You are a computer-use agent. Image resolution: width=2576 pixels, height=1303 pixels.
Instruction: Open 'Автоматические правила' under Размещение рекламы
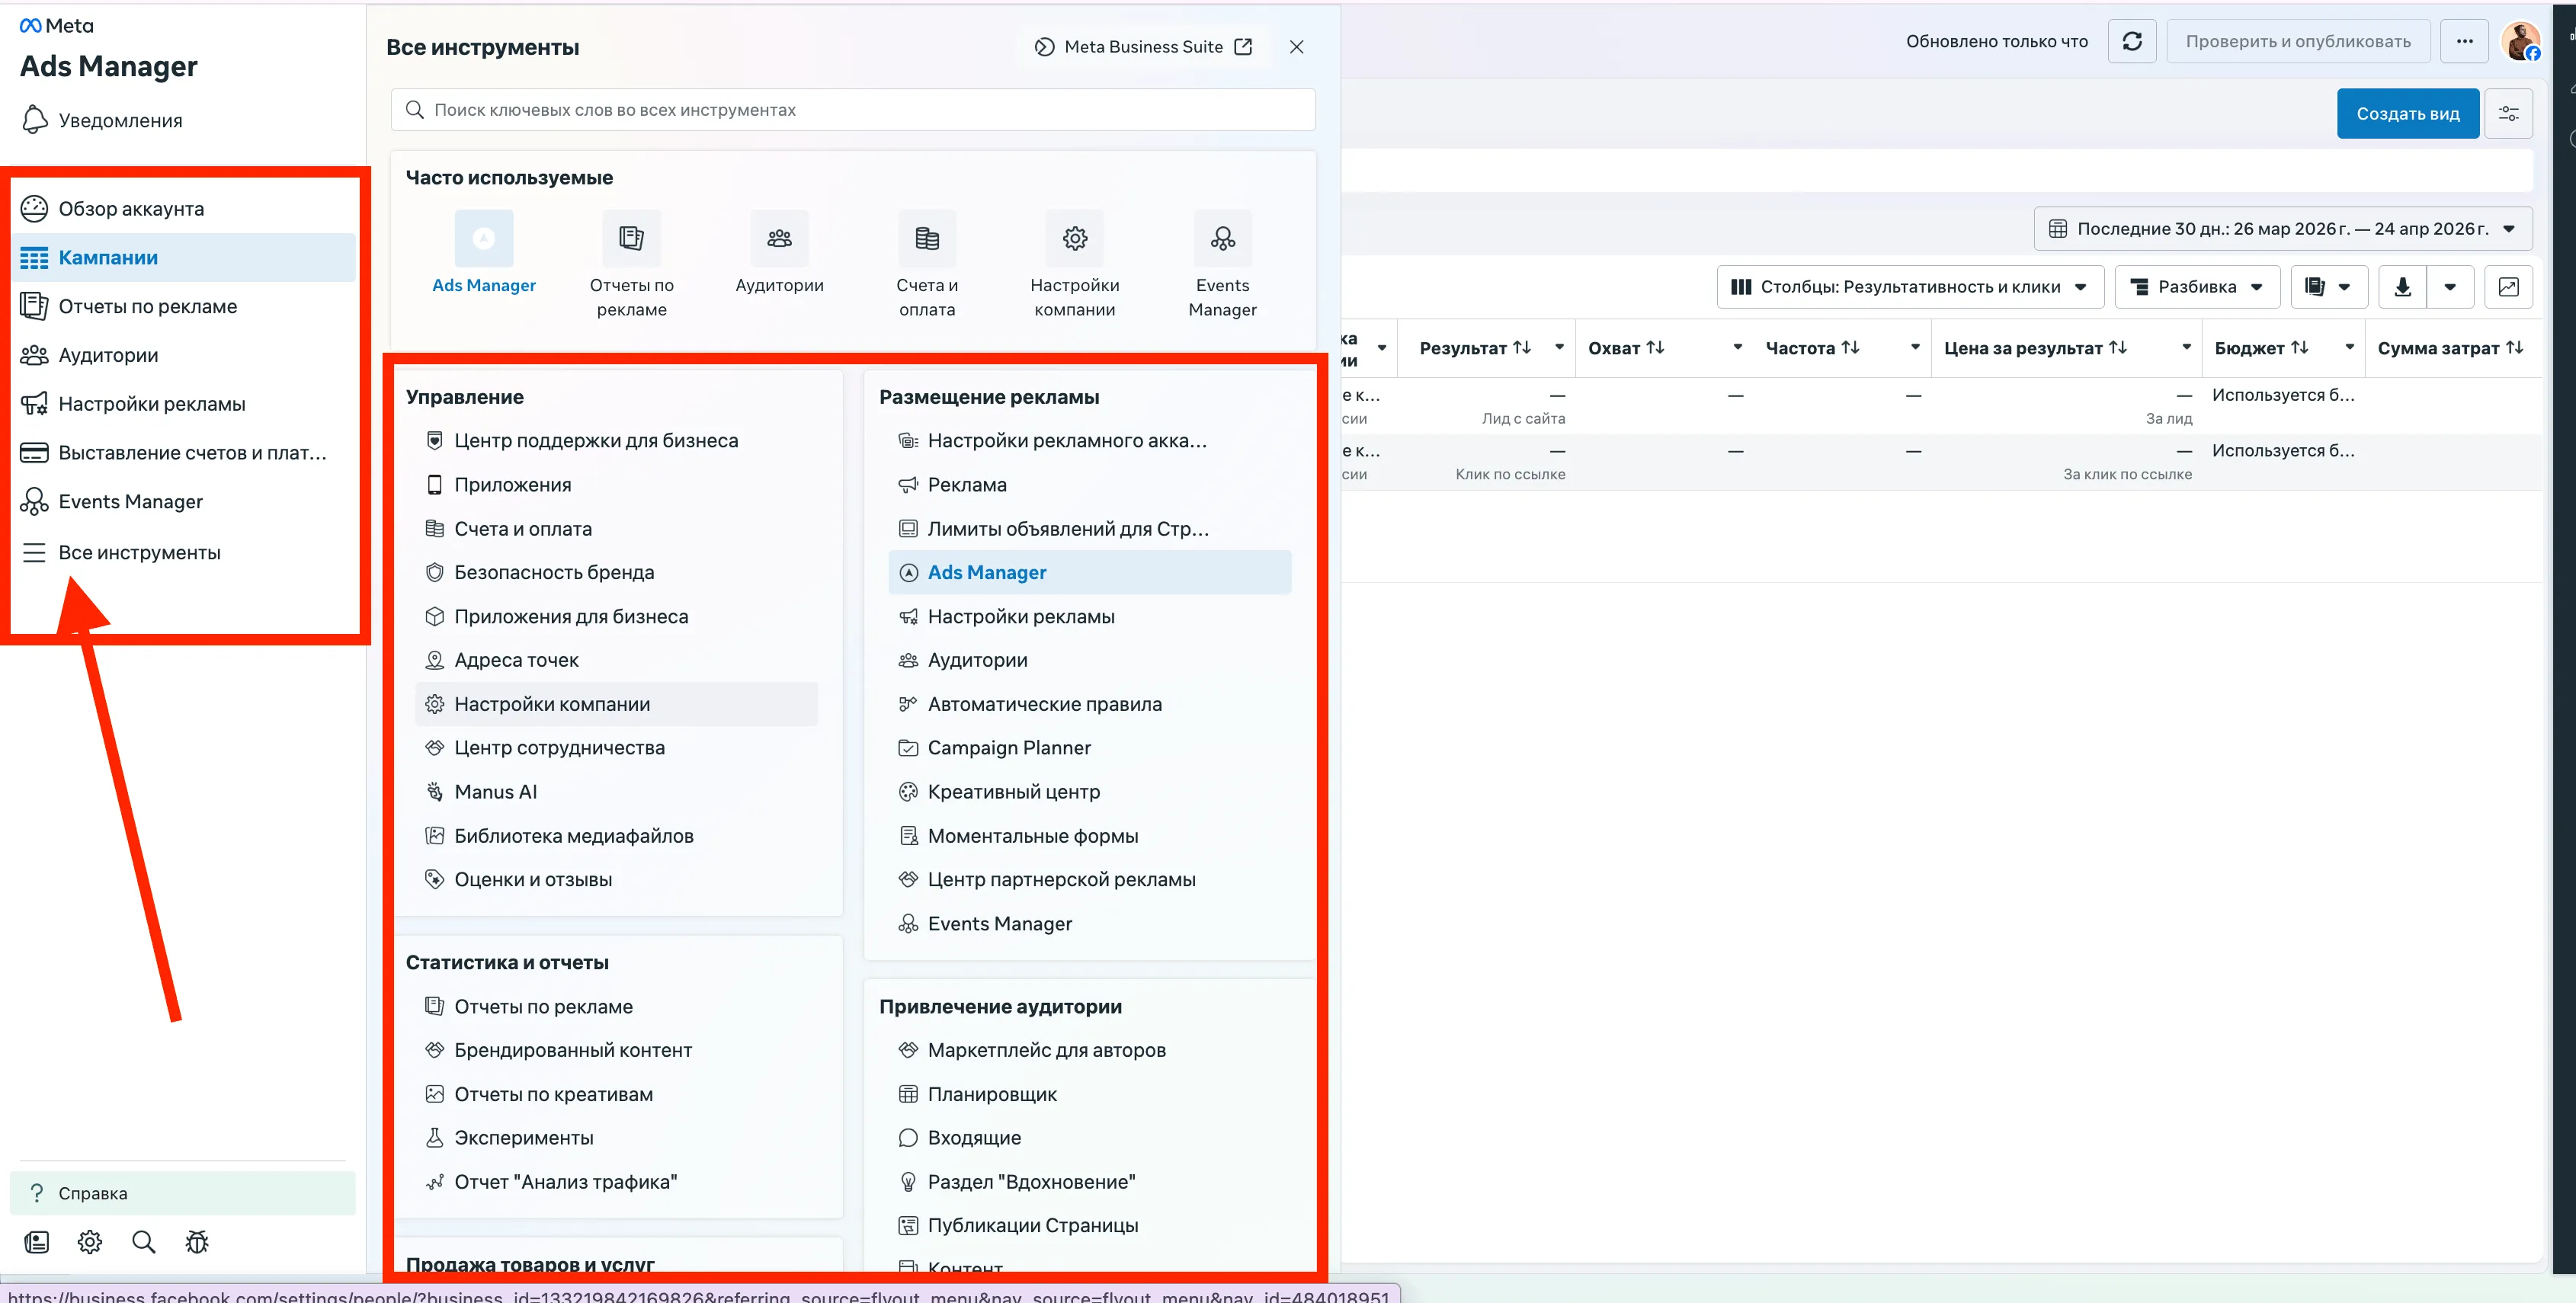(x=1089, y=704)
